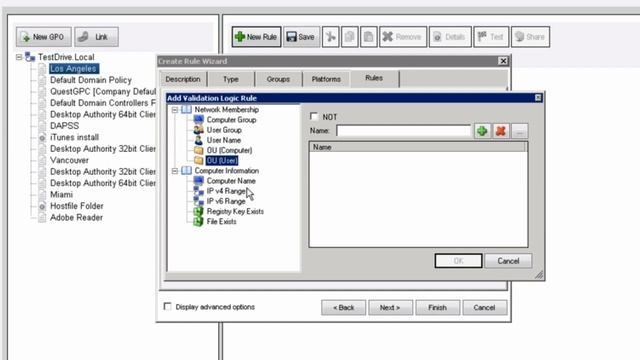
Task: Select Computer Group rule type
Action: (x=231, y=120)
